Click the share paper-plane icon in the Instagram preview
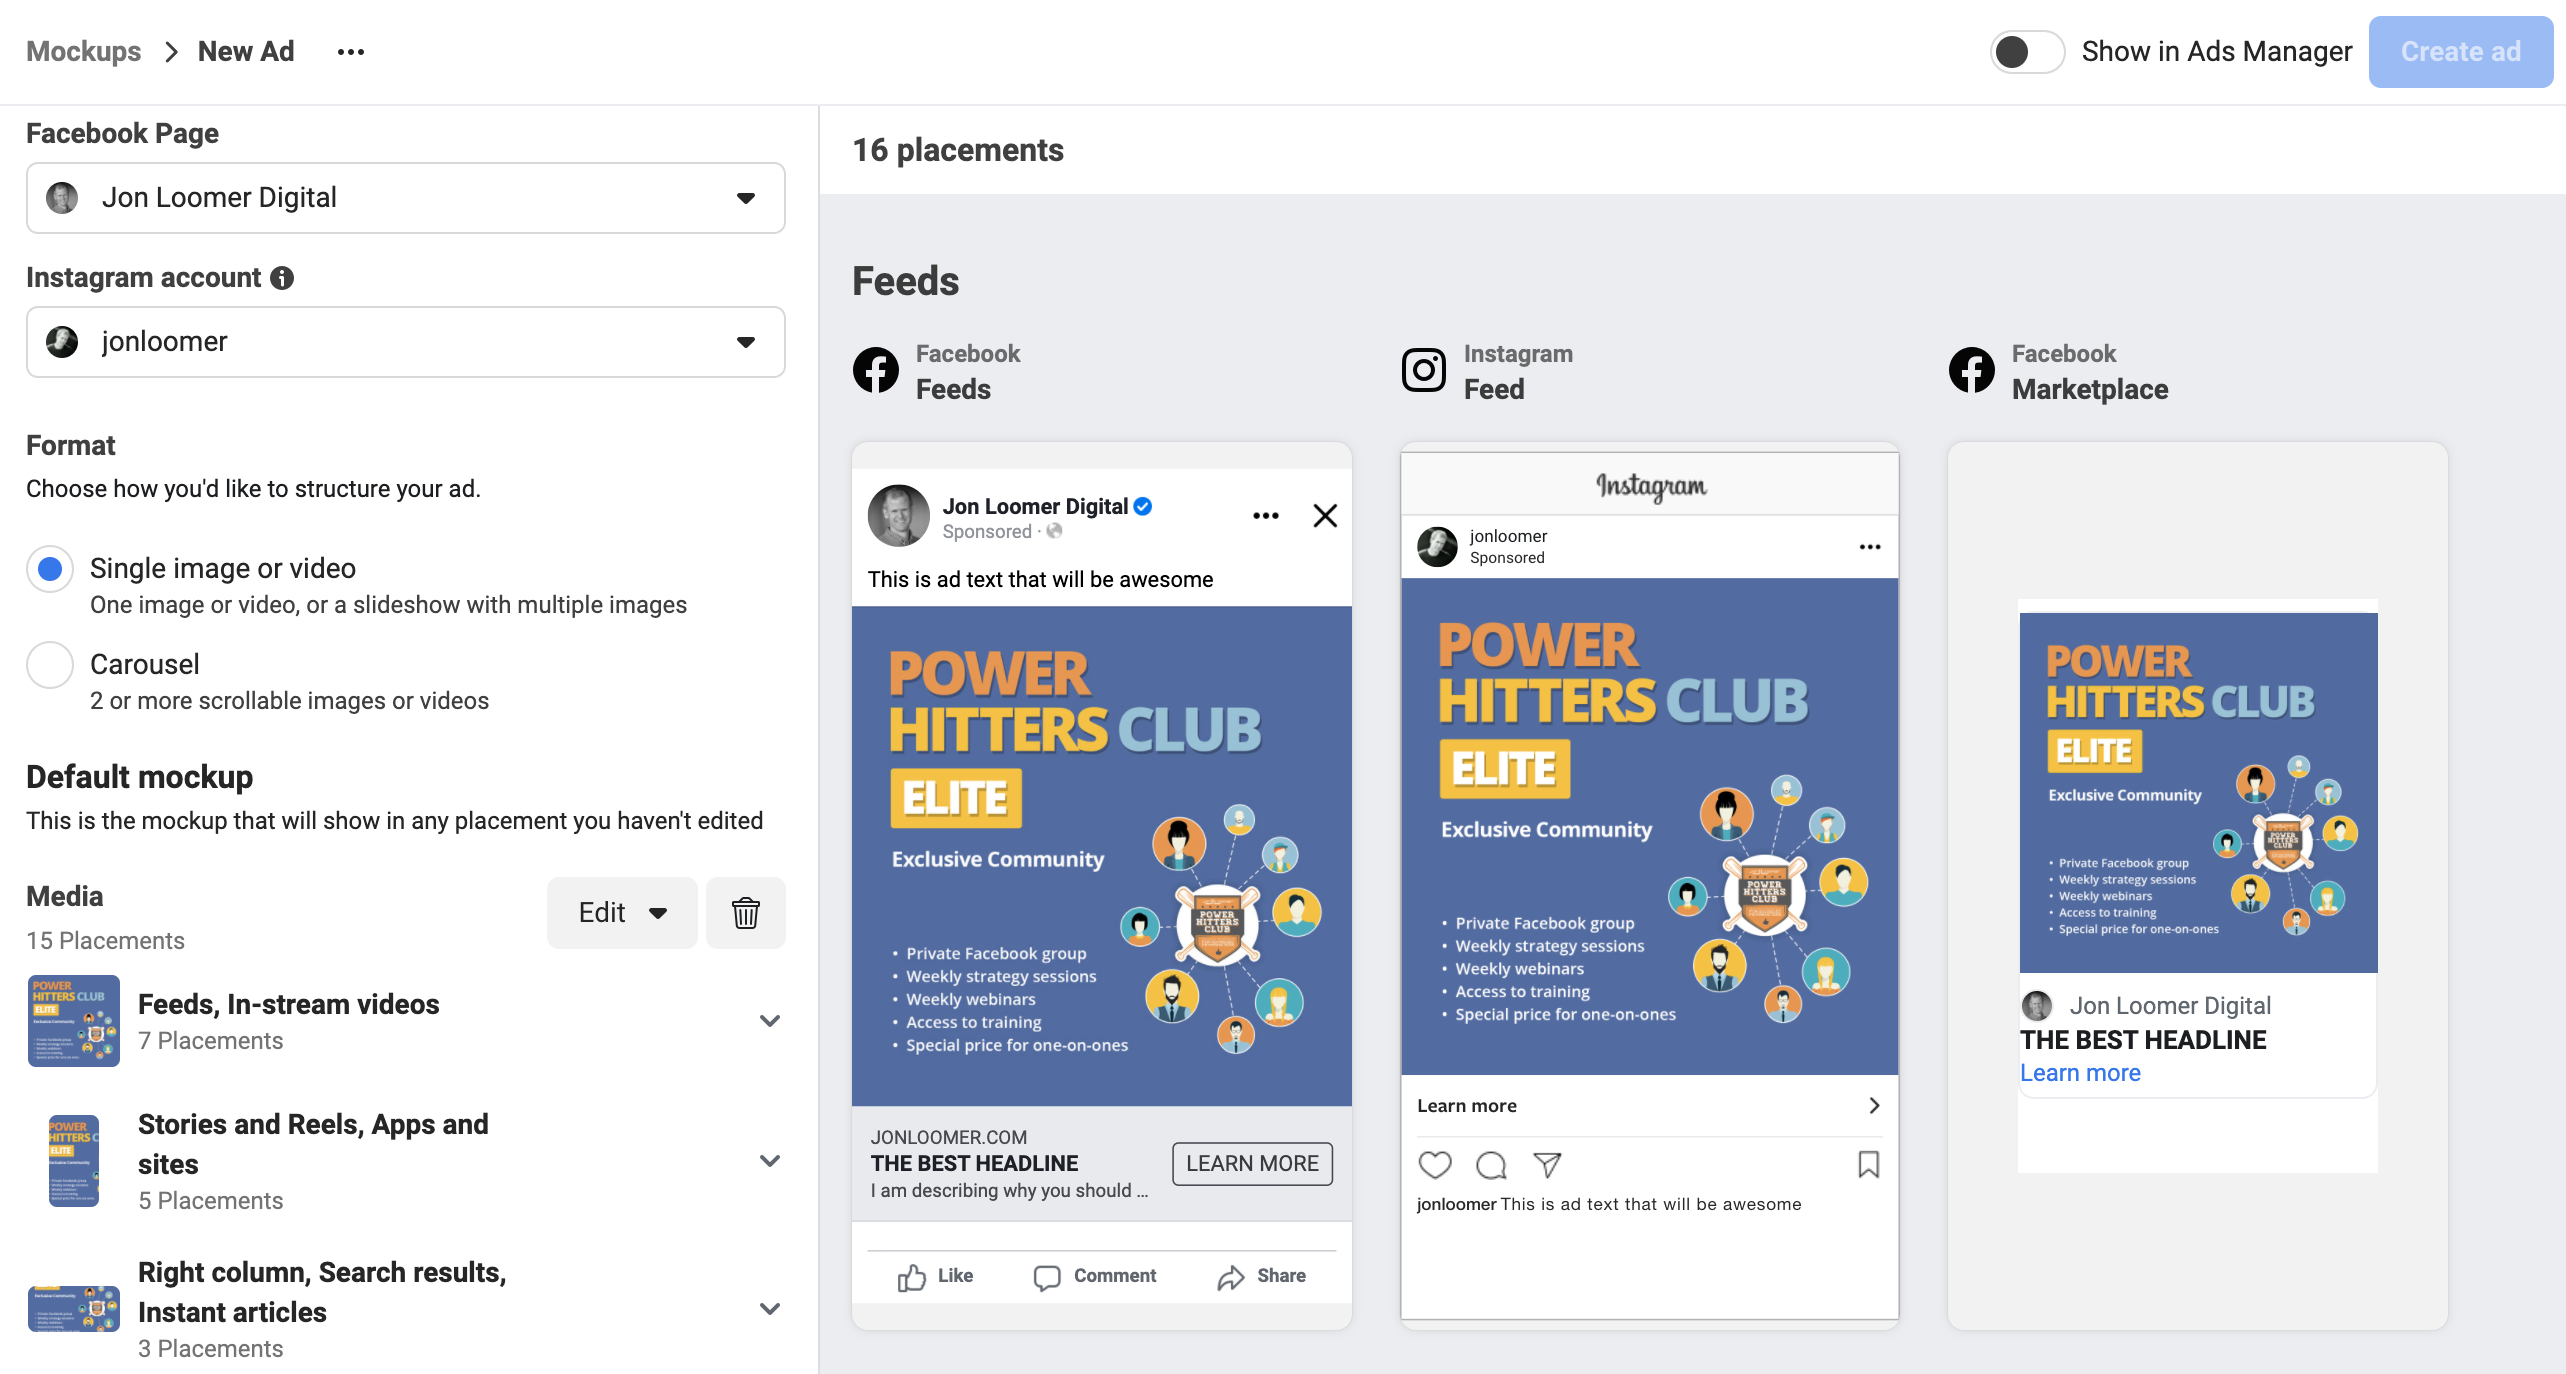This screenshot has width=2566, height=1374. tap(1547, 1165)
